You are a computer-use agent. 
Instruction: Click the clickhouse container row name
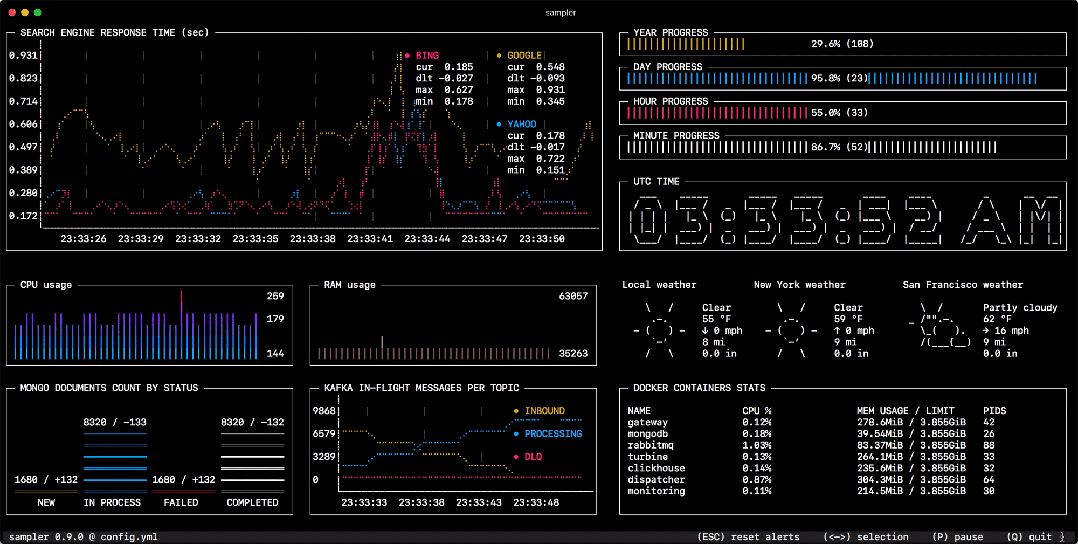(657, 468)
